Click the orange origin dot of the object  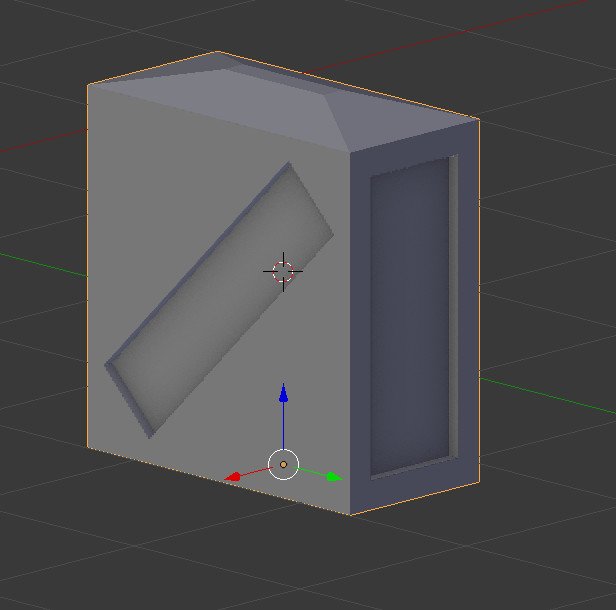point(284,464)
